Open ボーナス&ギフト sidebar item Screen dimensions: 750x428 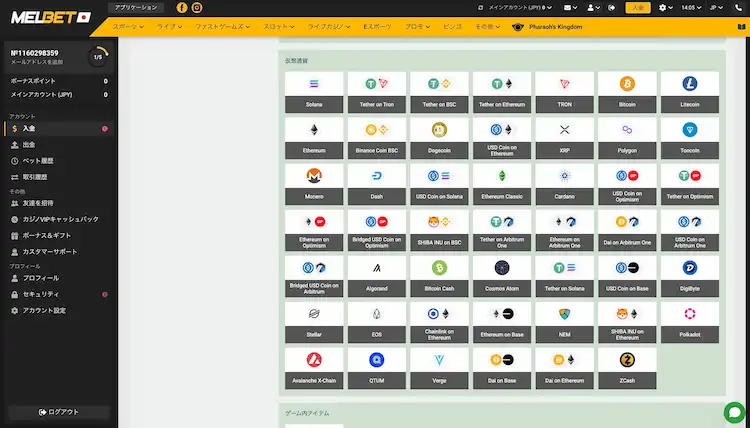click(59, 235)
